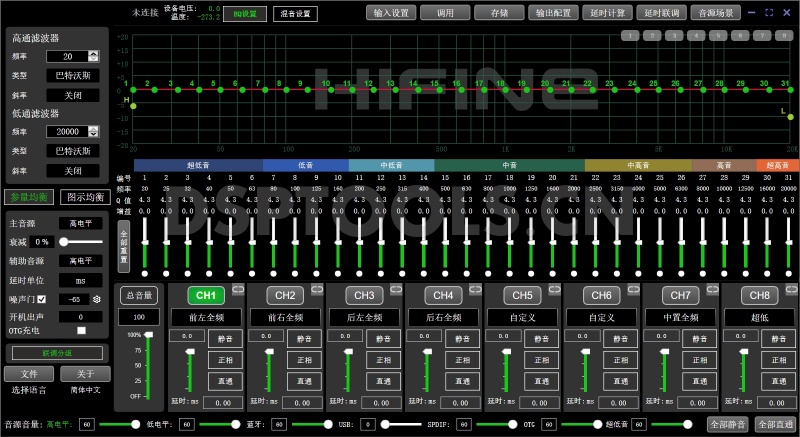This screenshot has height=437, width=800.
Task: Mute CH1 with its 静音 button
Action: pyautogui.click(x=226, y=339)
